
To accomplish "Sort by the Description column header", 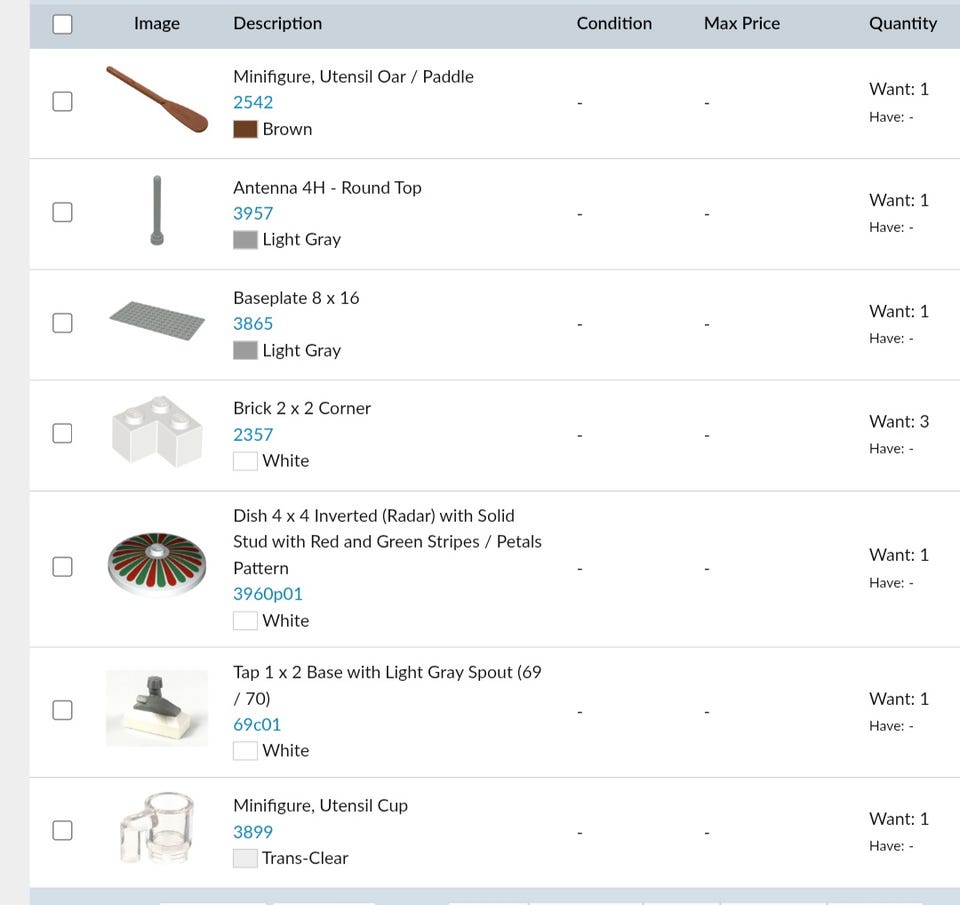I will (277, 23).
